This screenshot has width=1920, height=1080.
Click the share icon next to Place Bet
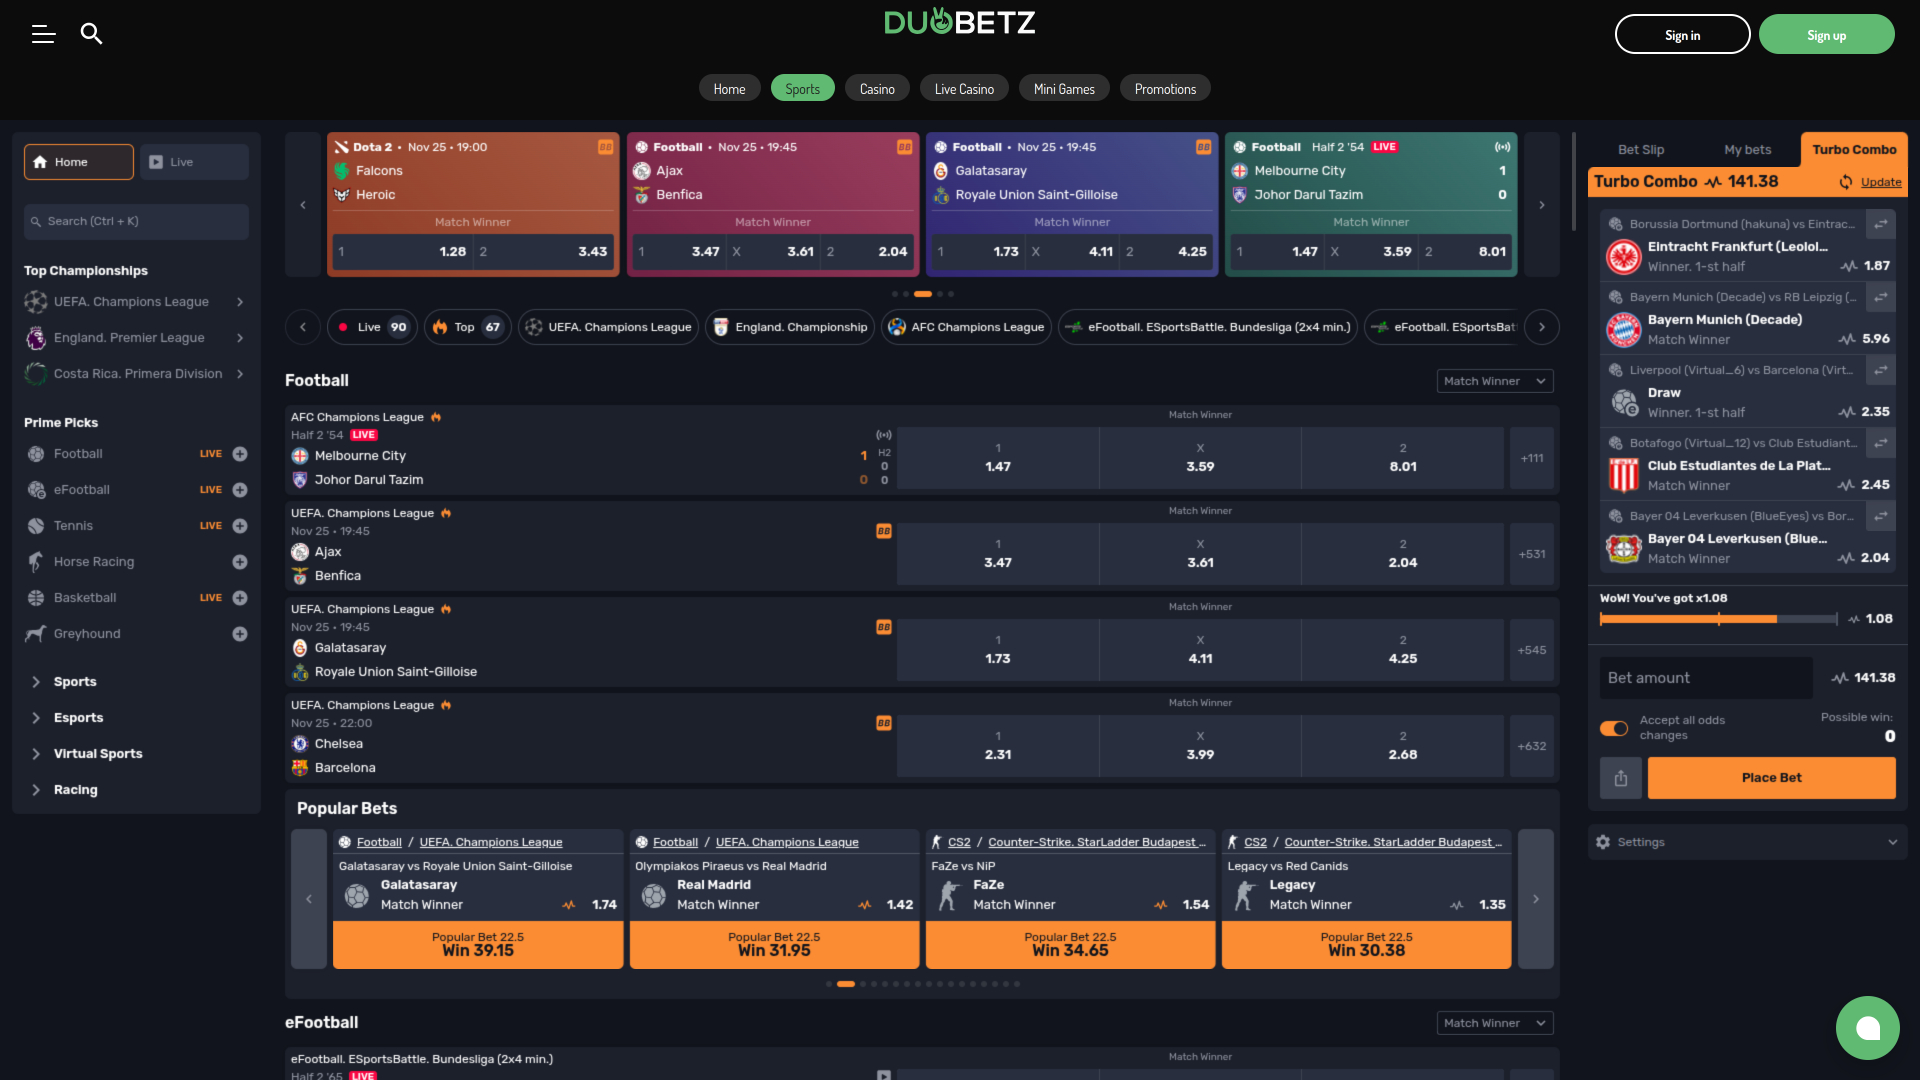click(1620, 778)
